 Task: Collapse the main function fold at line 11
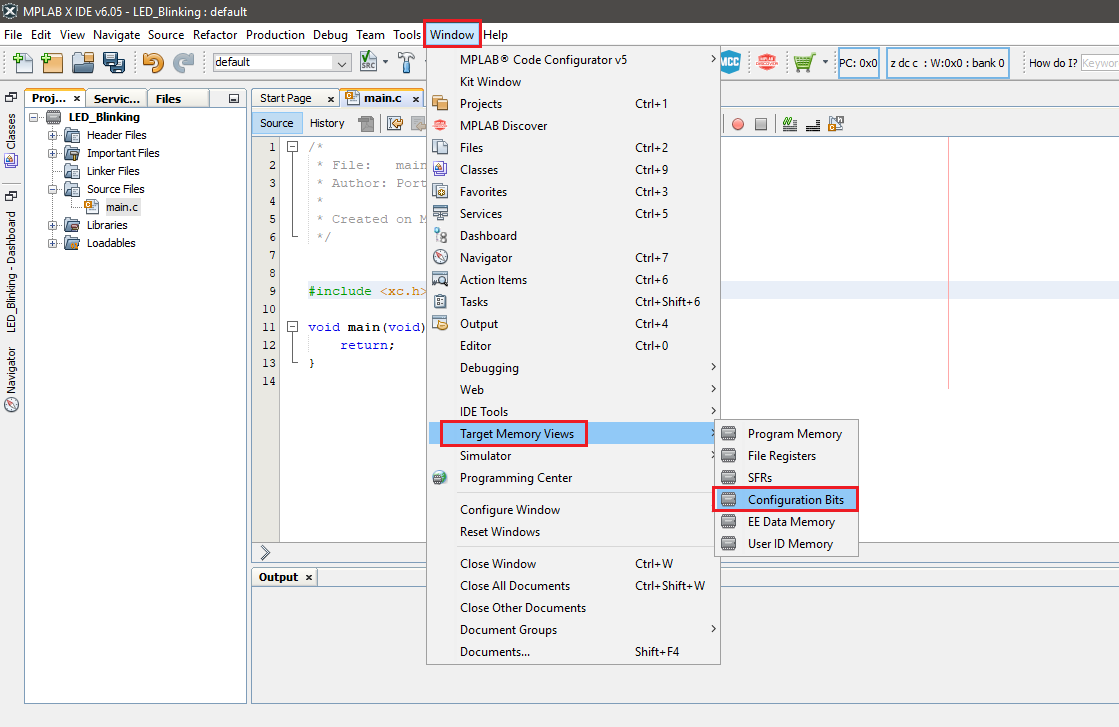click(x=293, y=327)
